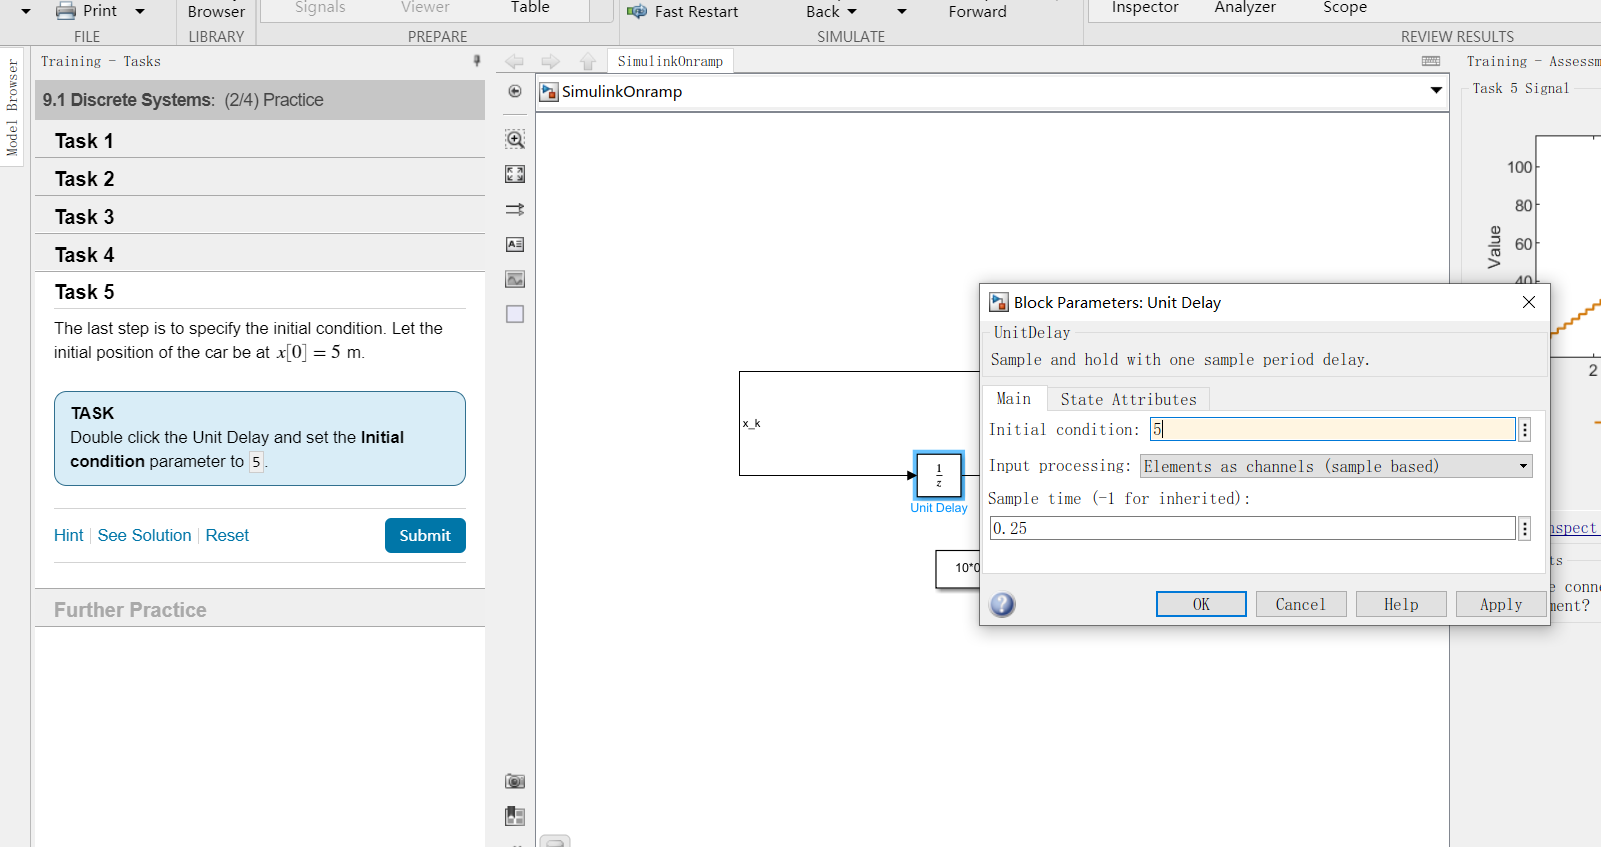Screen dimensions: 1601x847
Task: Click the x_k signal label
Action: point(751,423)
